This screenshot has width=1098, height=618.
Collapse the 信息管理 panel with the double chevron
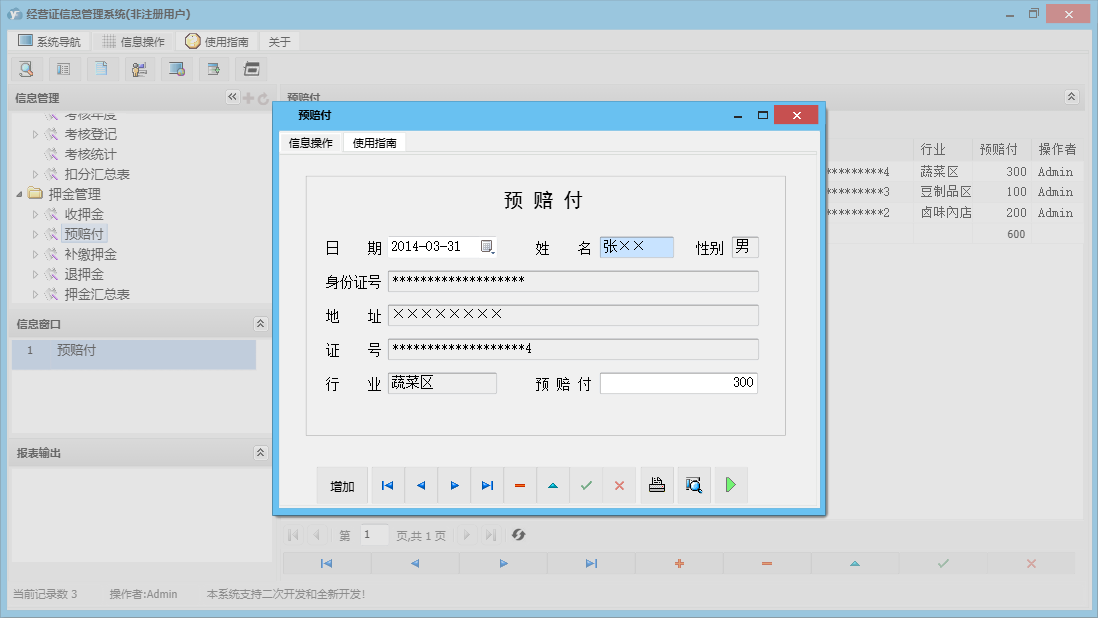tap(232, 97)
